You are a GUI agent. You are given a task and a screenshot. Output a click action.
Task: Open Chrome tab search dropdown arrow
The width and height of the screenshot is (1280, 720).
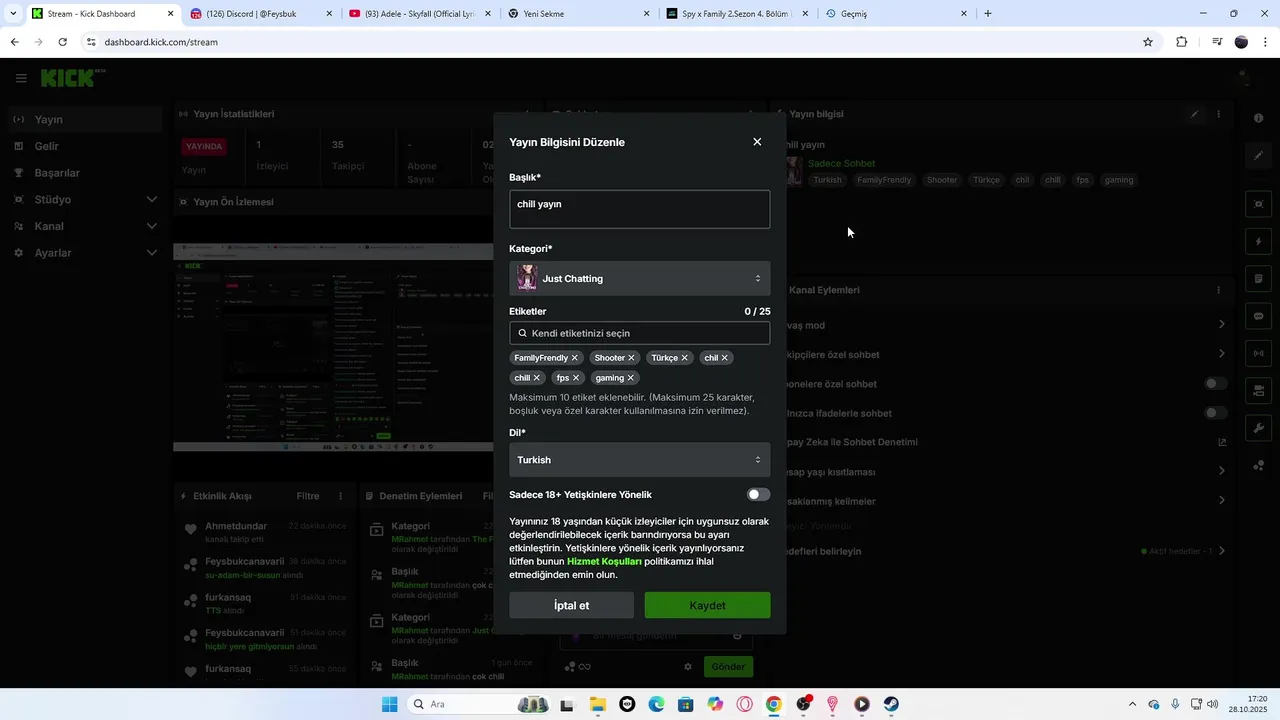point(13,14)
